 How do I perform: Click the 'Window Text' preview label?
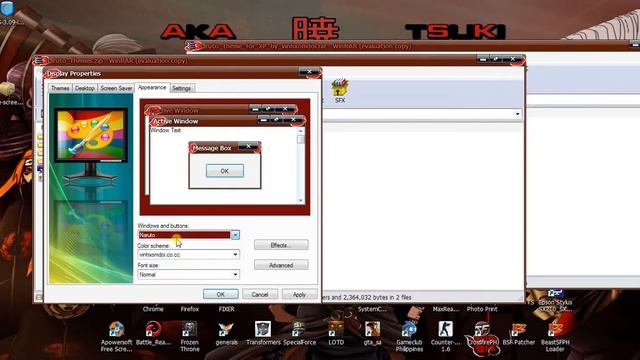click(x=165, y=130)
